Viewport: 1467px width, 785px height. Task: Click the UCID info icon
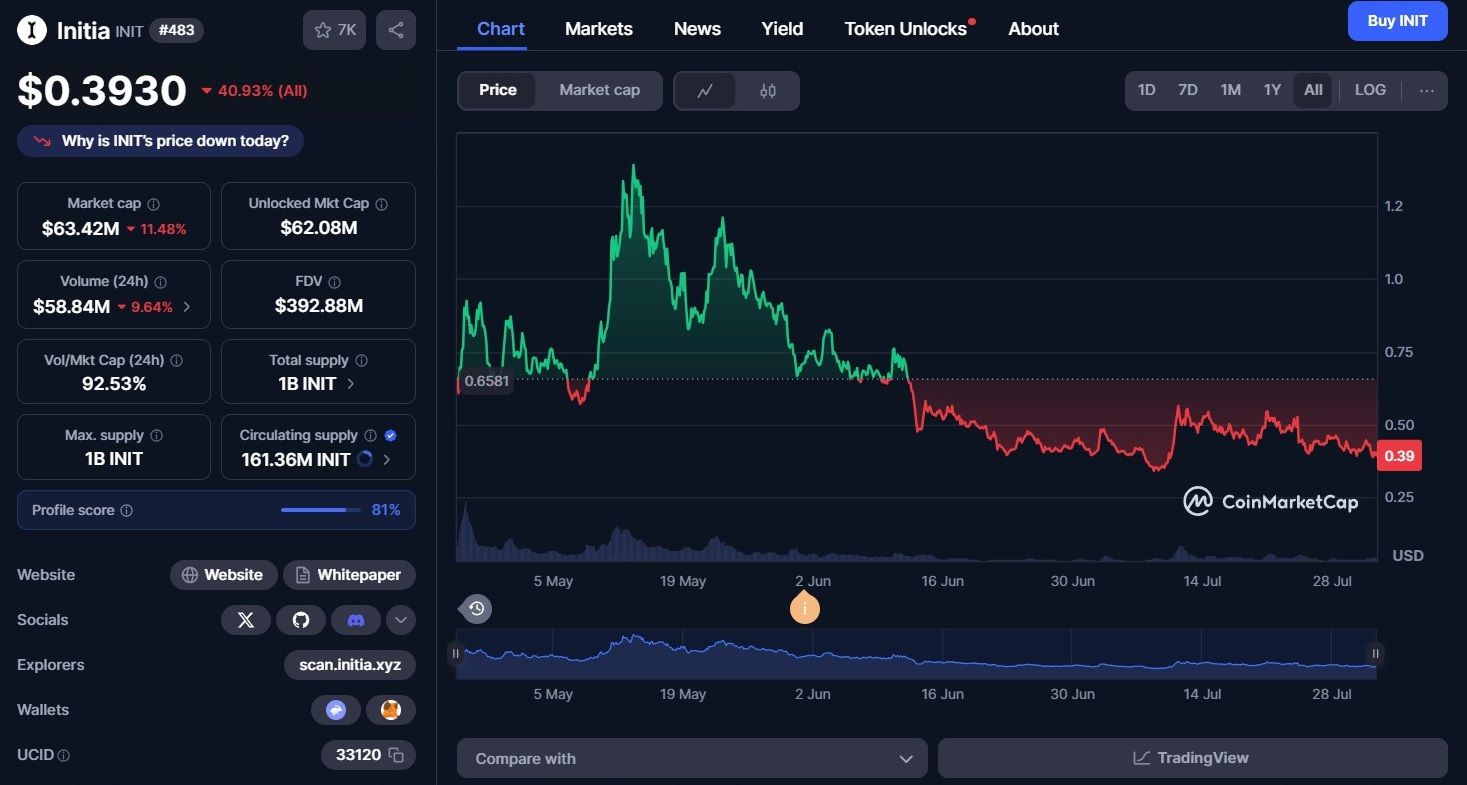coord(64,756)
